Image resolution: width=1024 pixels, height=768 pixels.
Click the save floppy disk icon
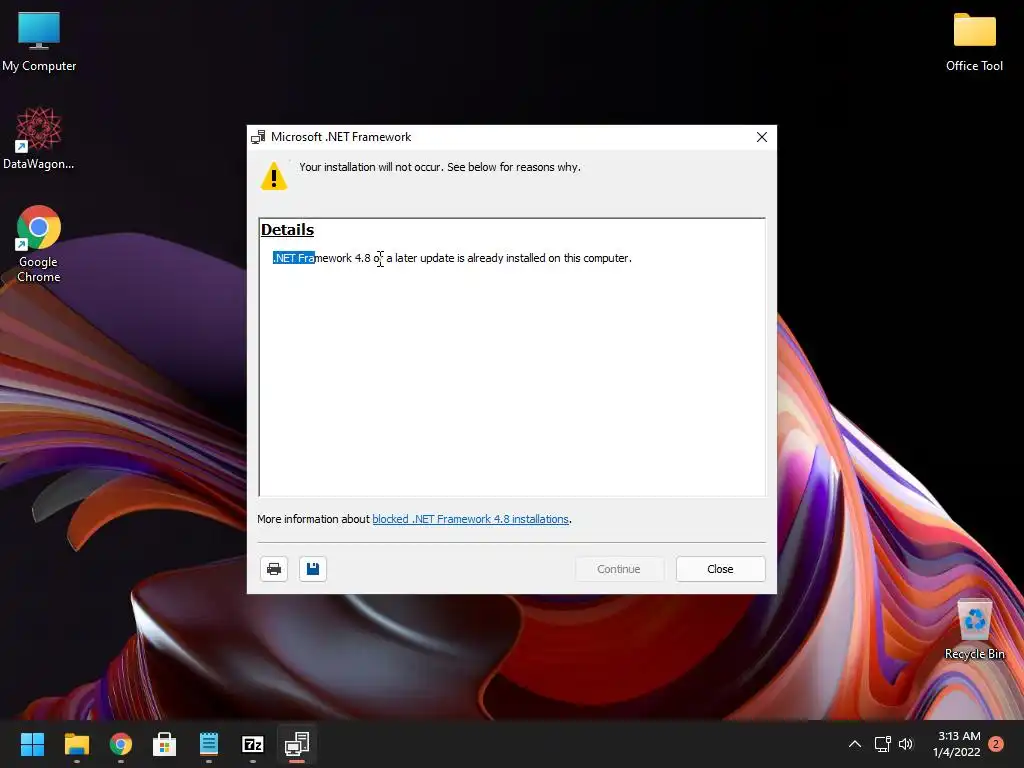point(313,569)
